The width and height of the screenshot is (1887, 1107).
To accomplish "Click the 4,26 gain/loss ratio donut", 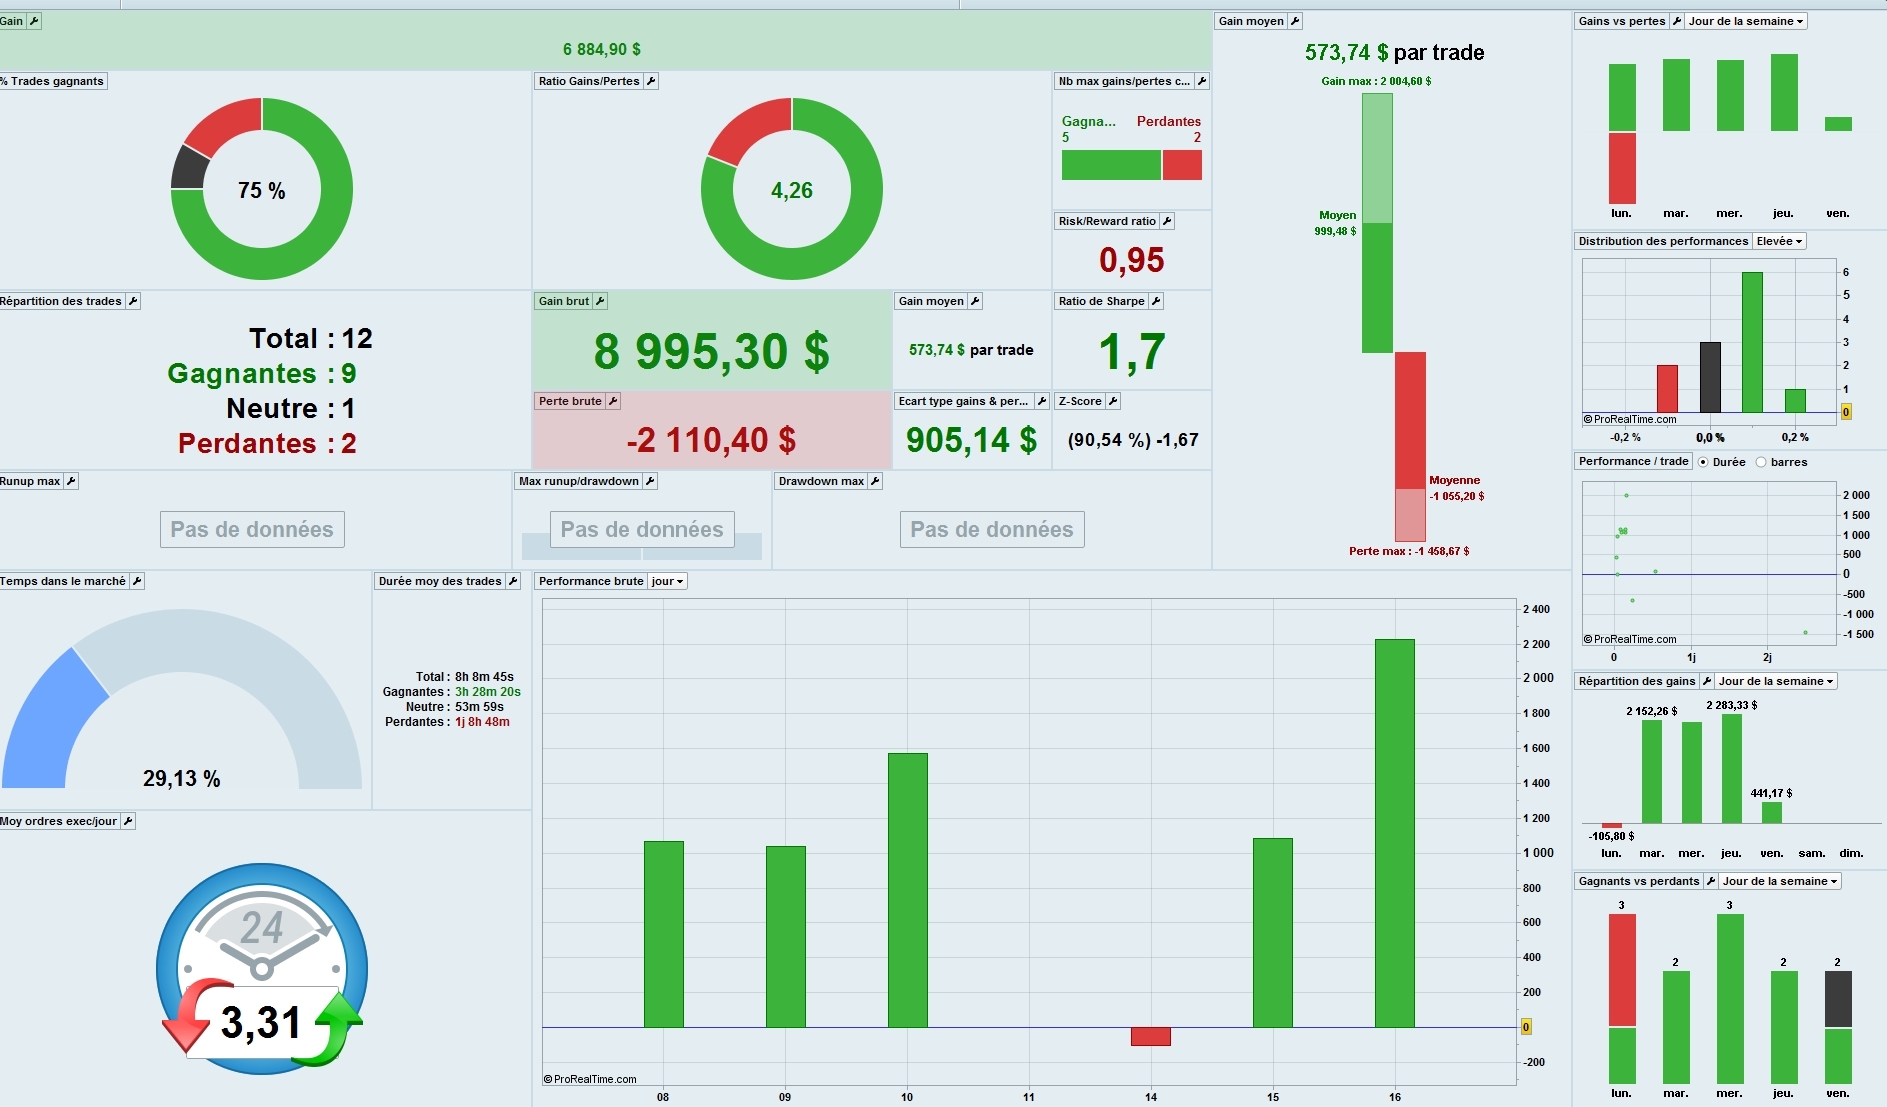I will click(792, 189).
